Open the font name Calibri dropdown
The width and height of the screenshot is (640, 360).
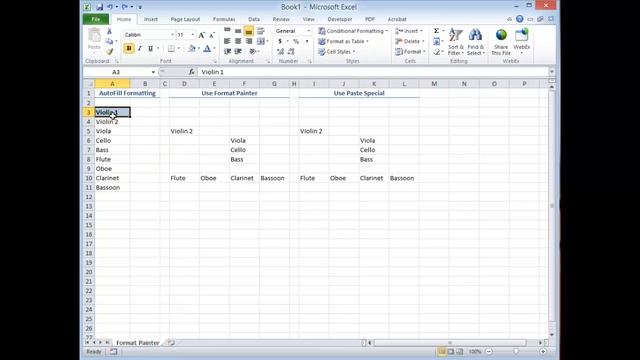click(172, 35)
